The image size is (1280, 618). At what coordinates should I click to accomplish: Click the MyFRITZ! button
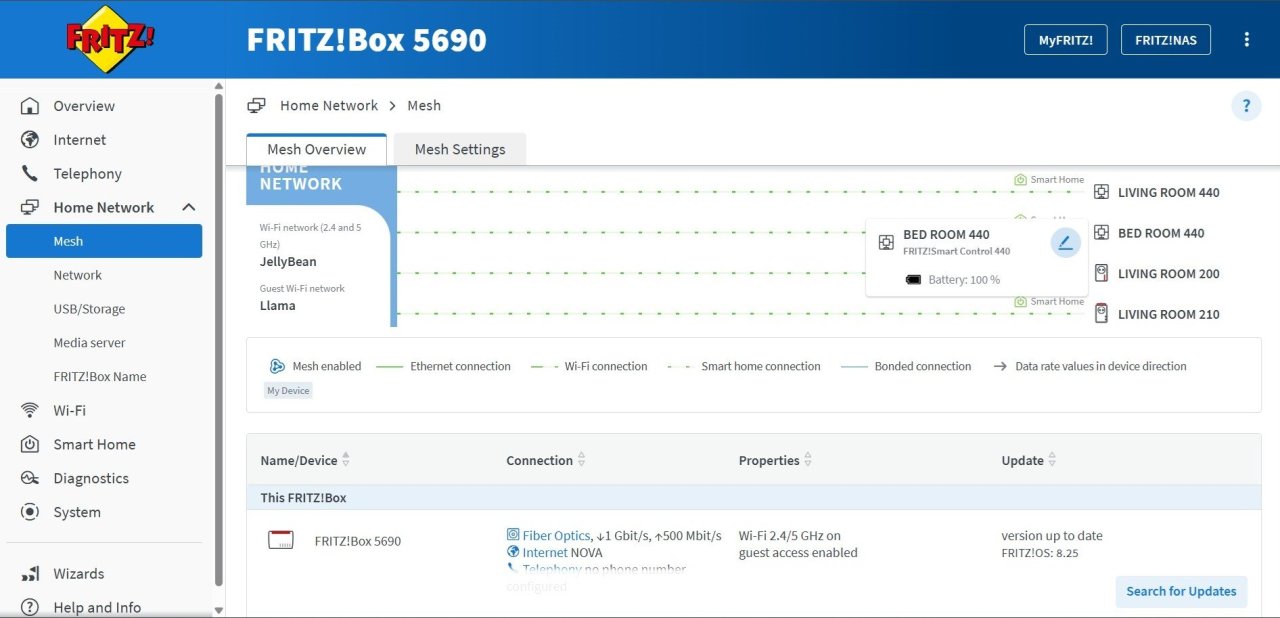(1065, 40)
